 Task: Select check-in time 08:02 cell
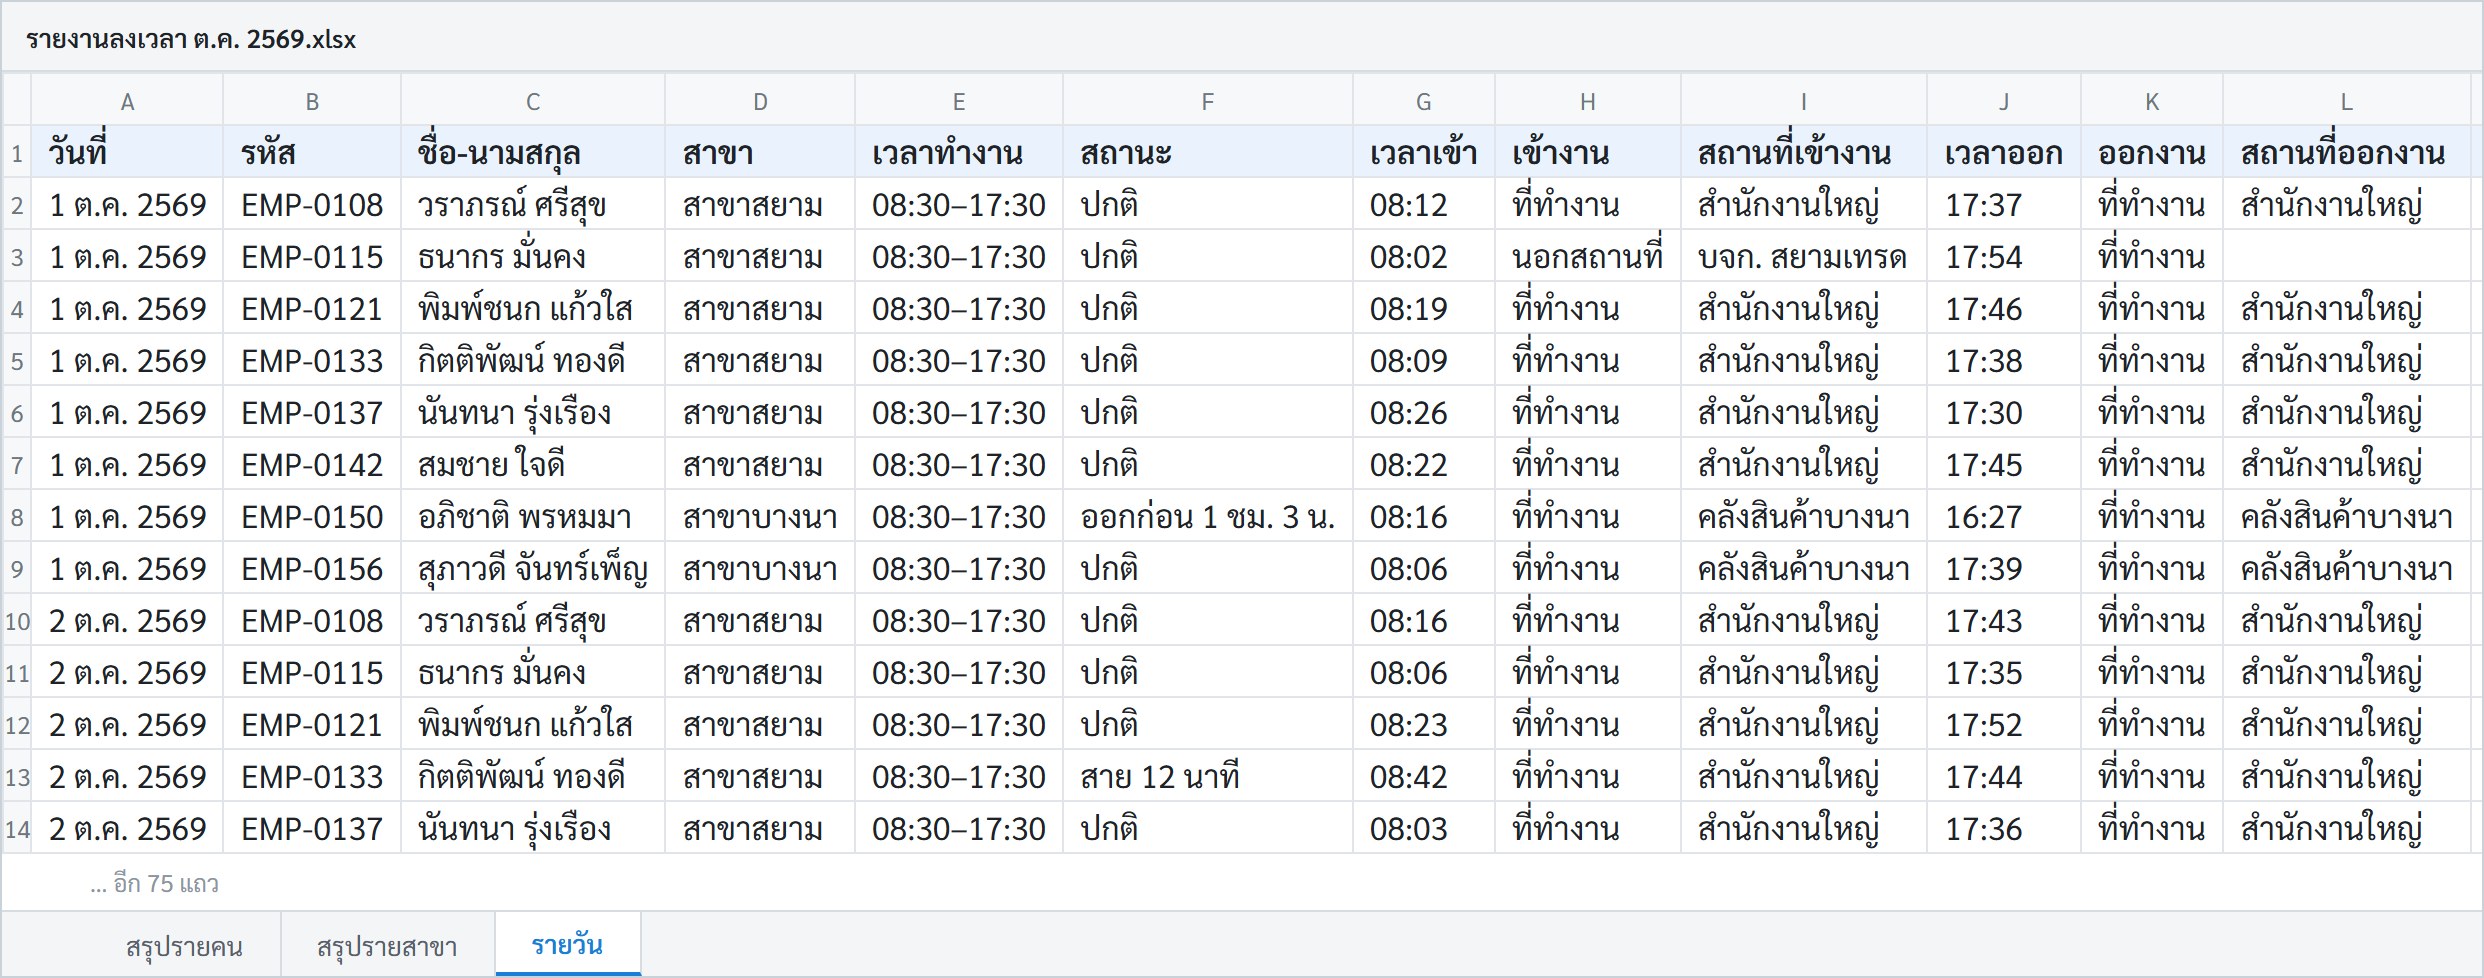(x=1424, y=257)
